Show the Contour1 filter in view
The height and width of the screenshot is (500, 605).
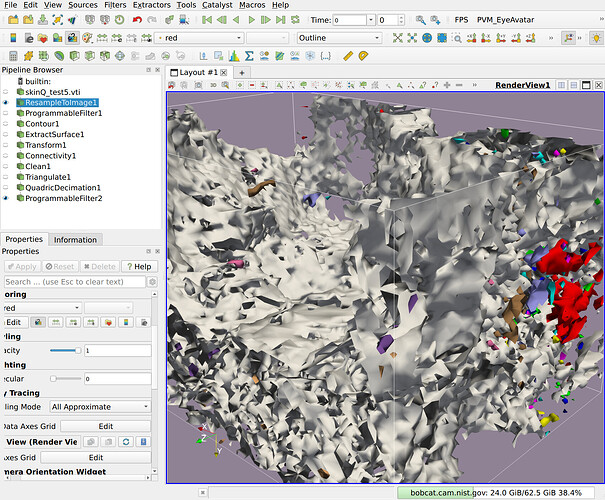6,124
